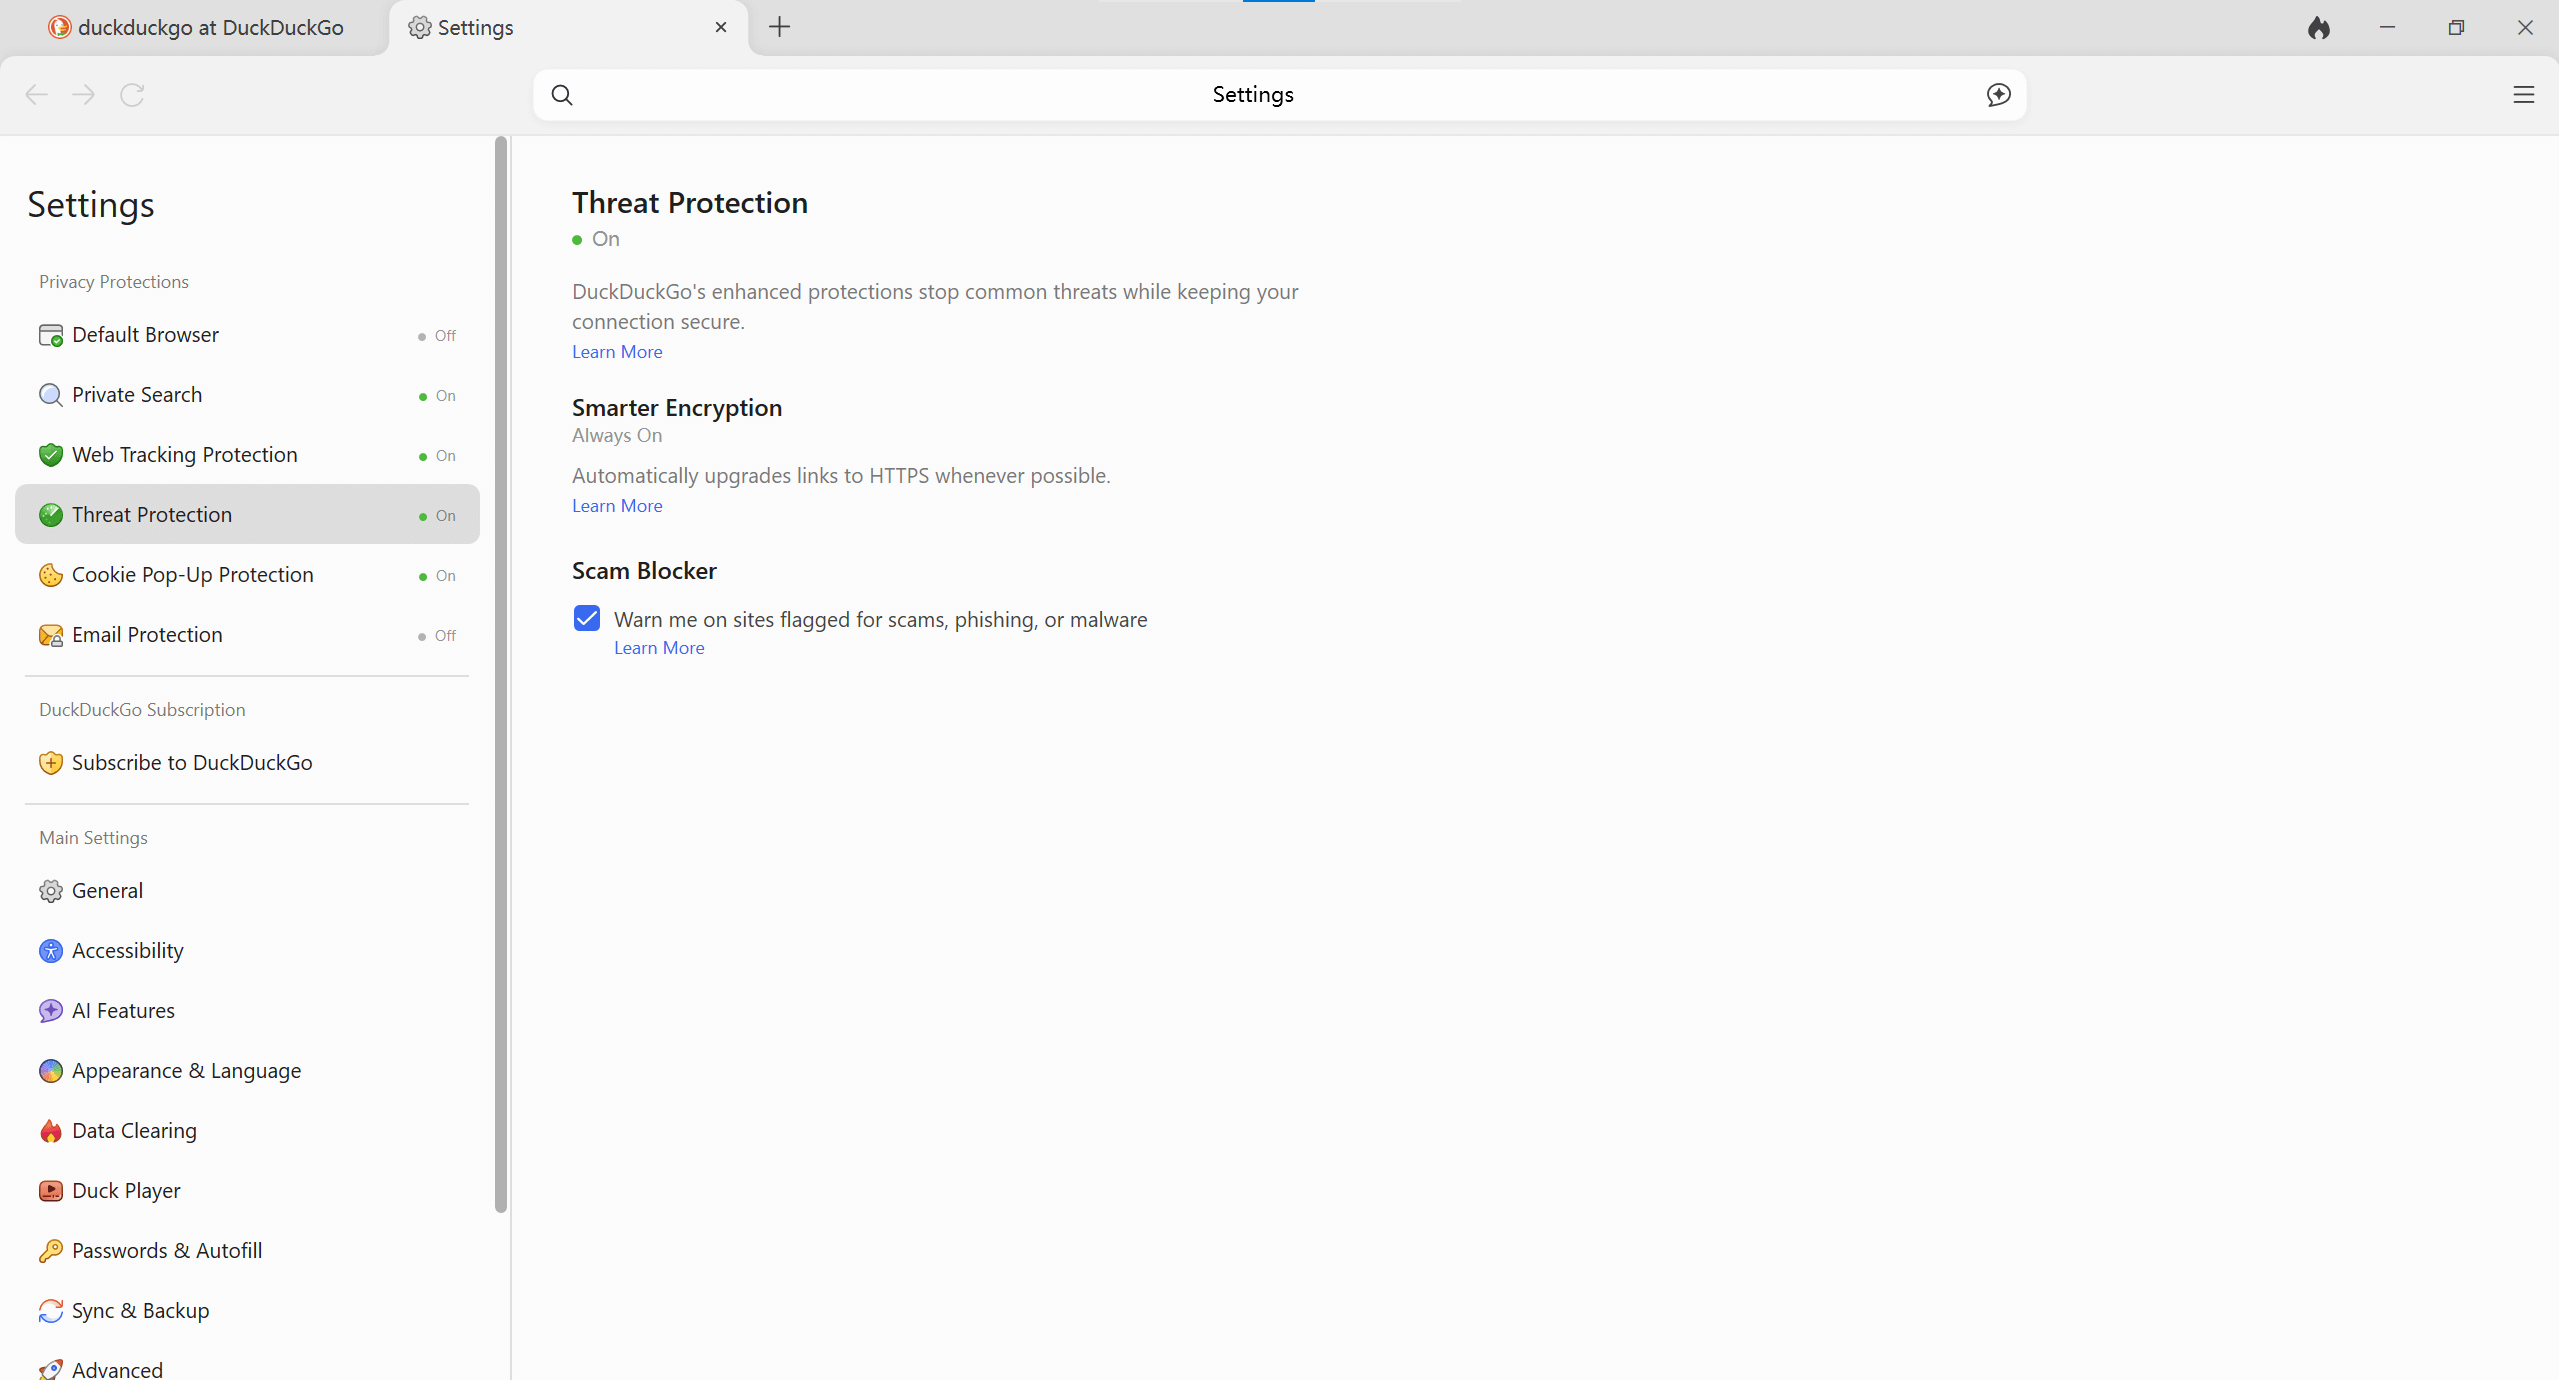Open the Duck.ai chat icon in address bar

[1998, 94]
